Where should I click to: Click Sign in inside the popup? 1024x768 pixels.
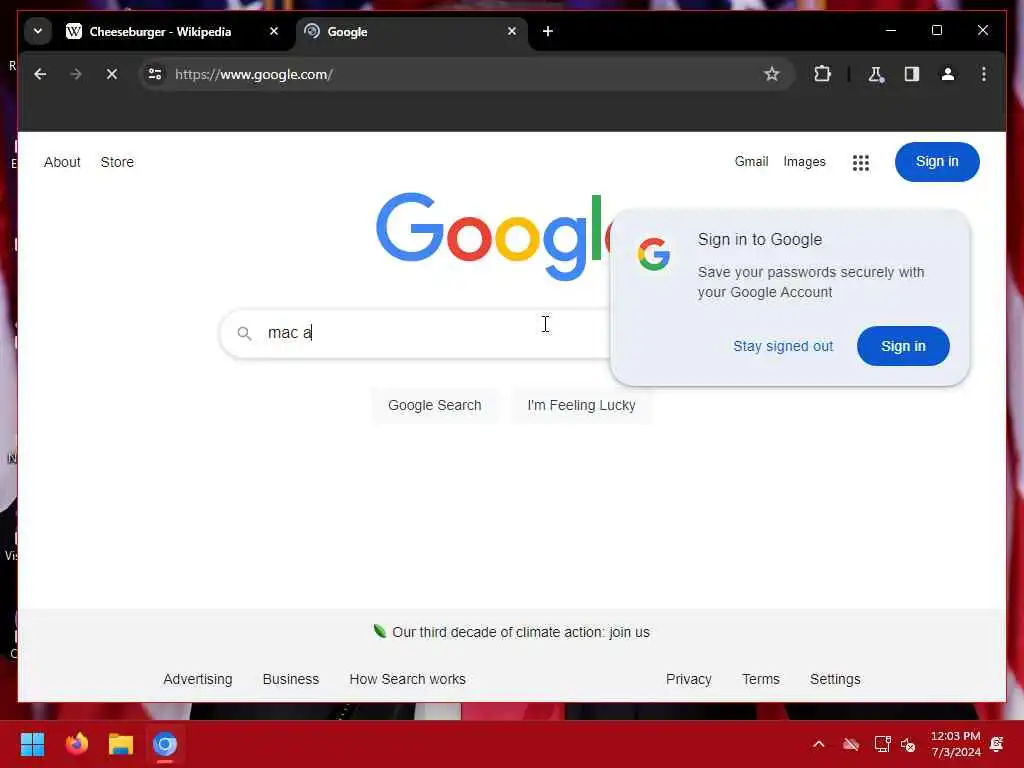click(903, 346)
